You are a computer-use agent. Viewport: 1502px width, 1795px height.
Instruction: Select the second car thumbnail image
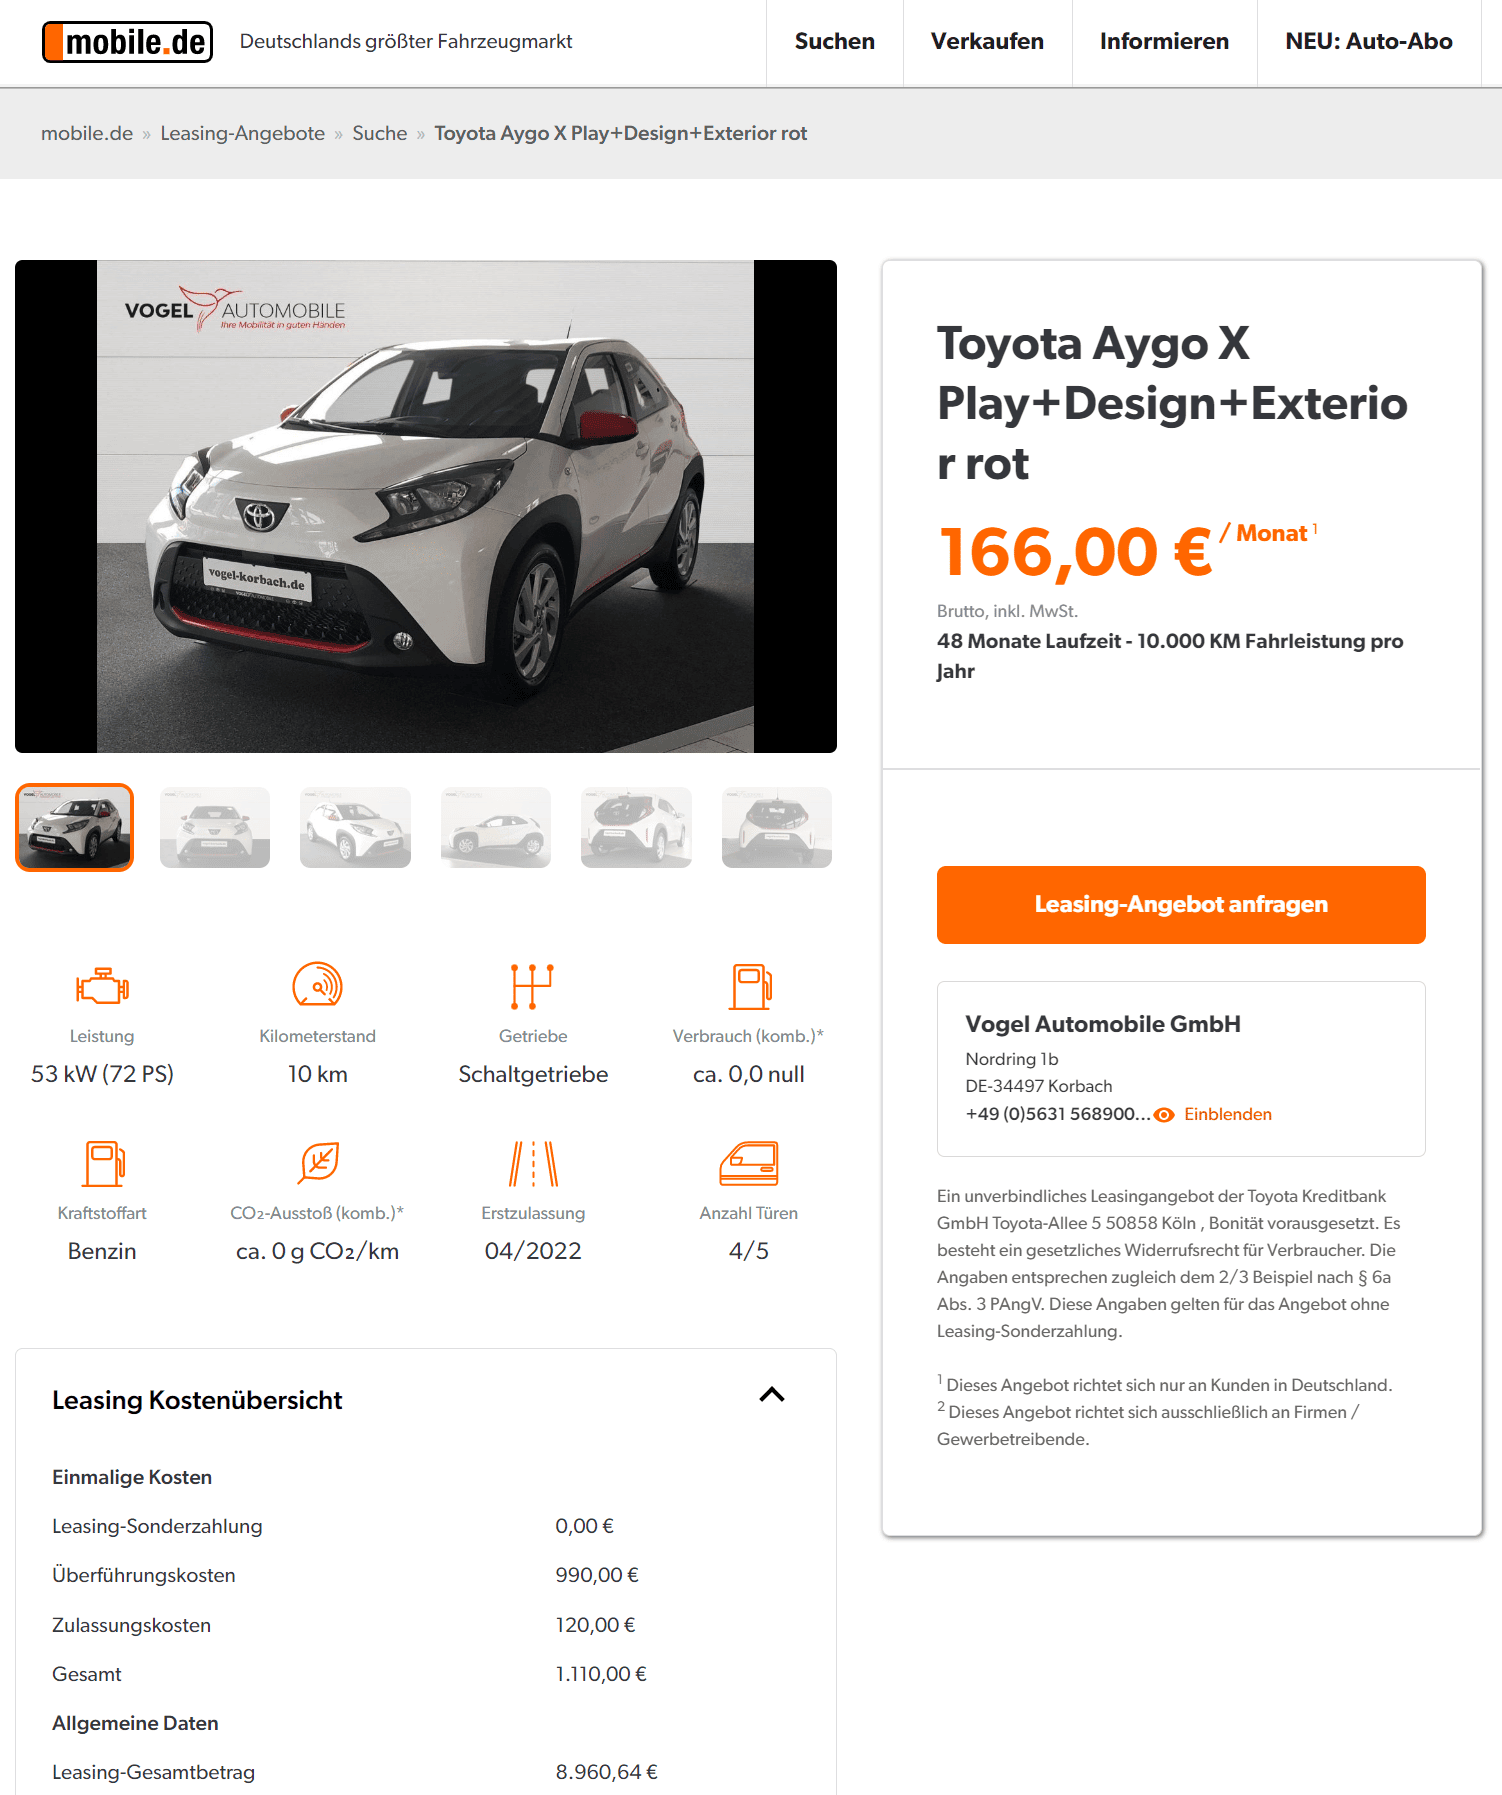click(215, 827)
